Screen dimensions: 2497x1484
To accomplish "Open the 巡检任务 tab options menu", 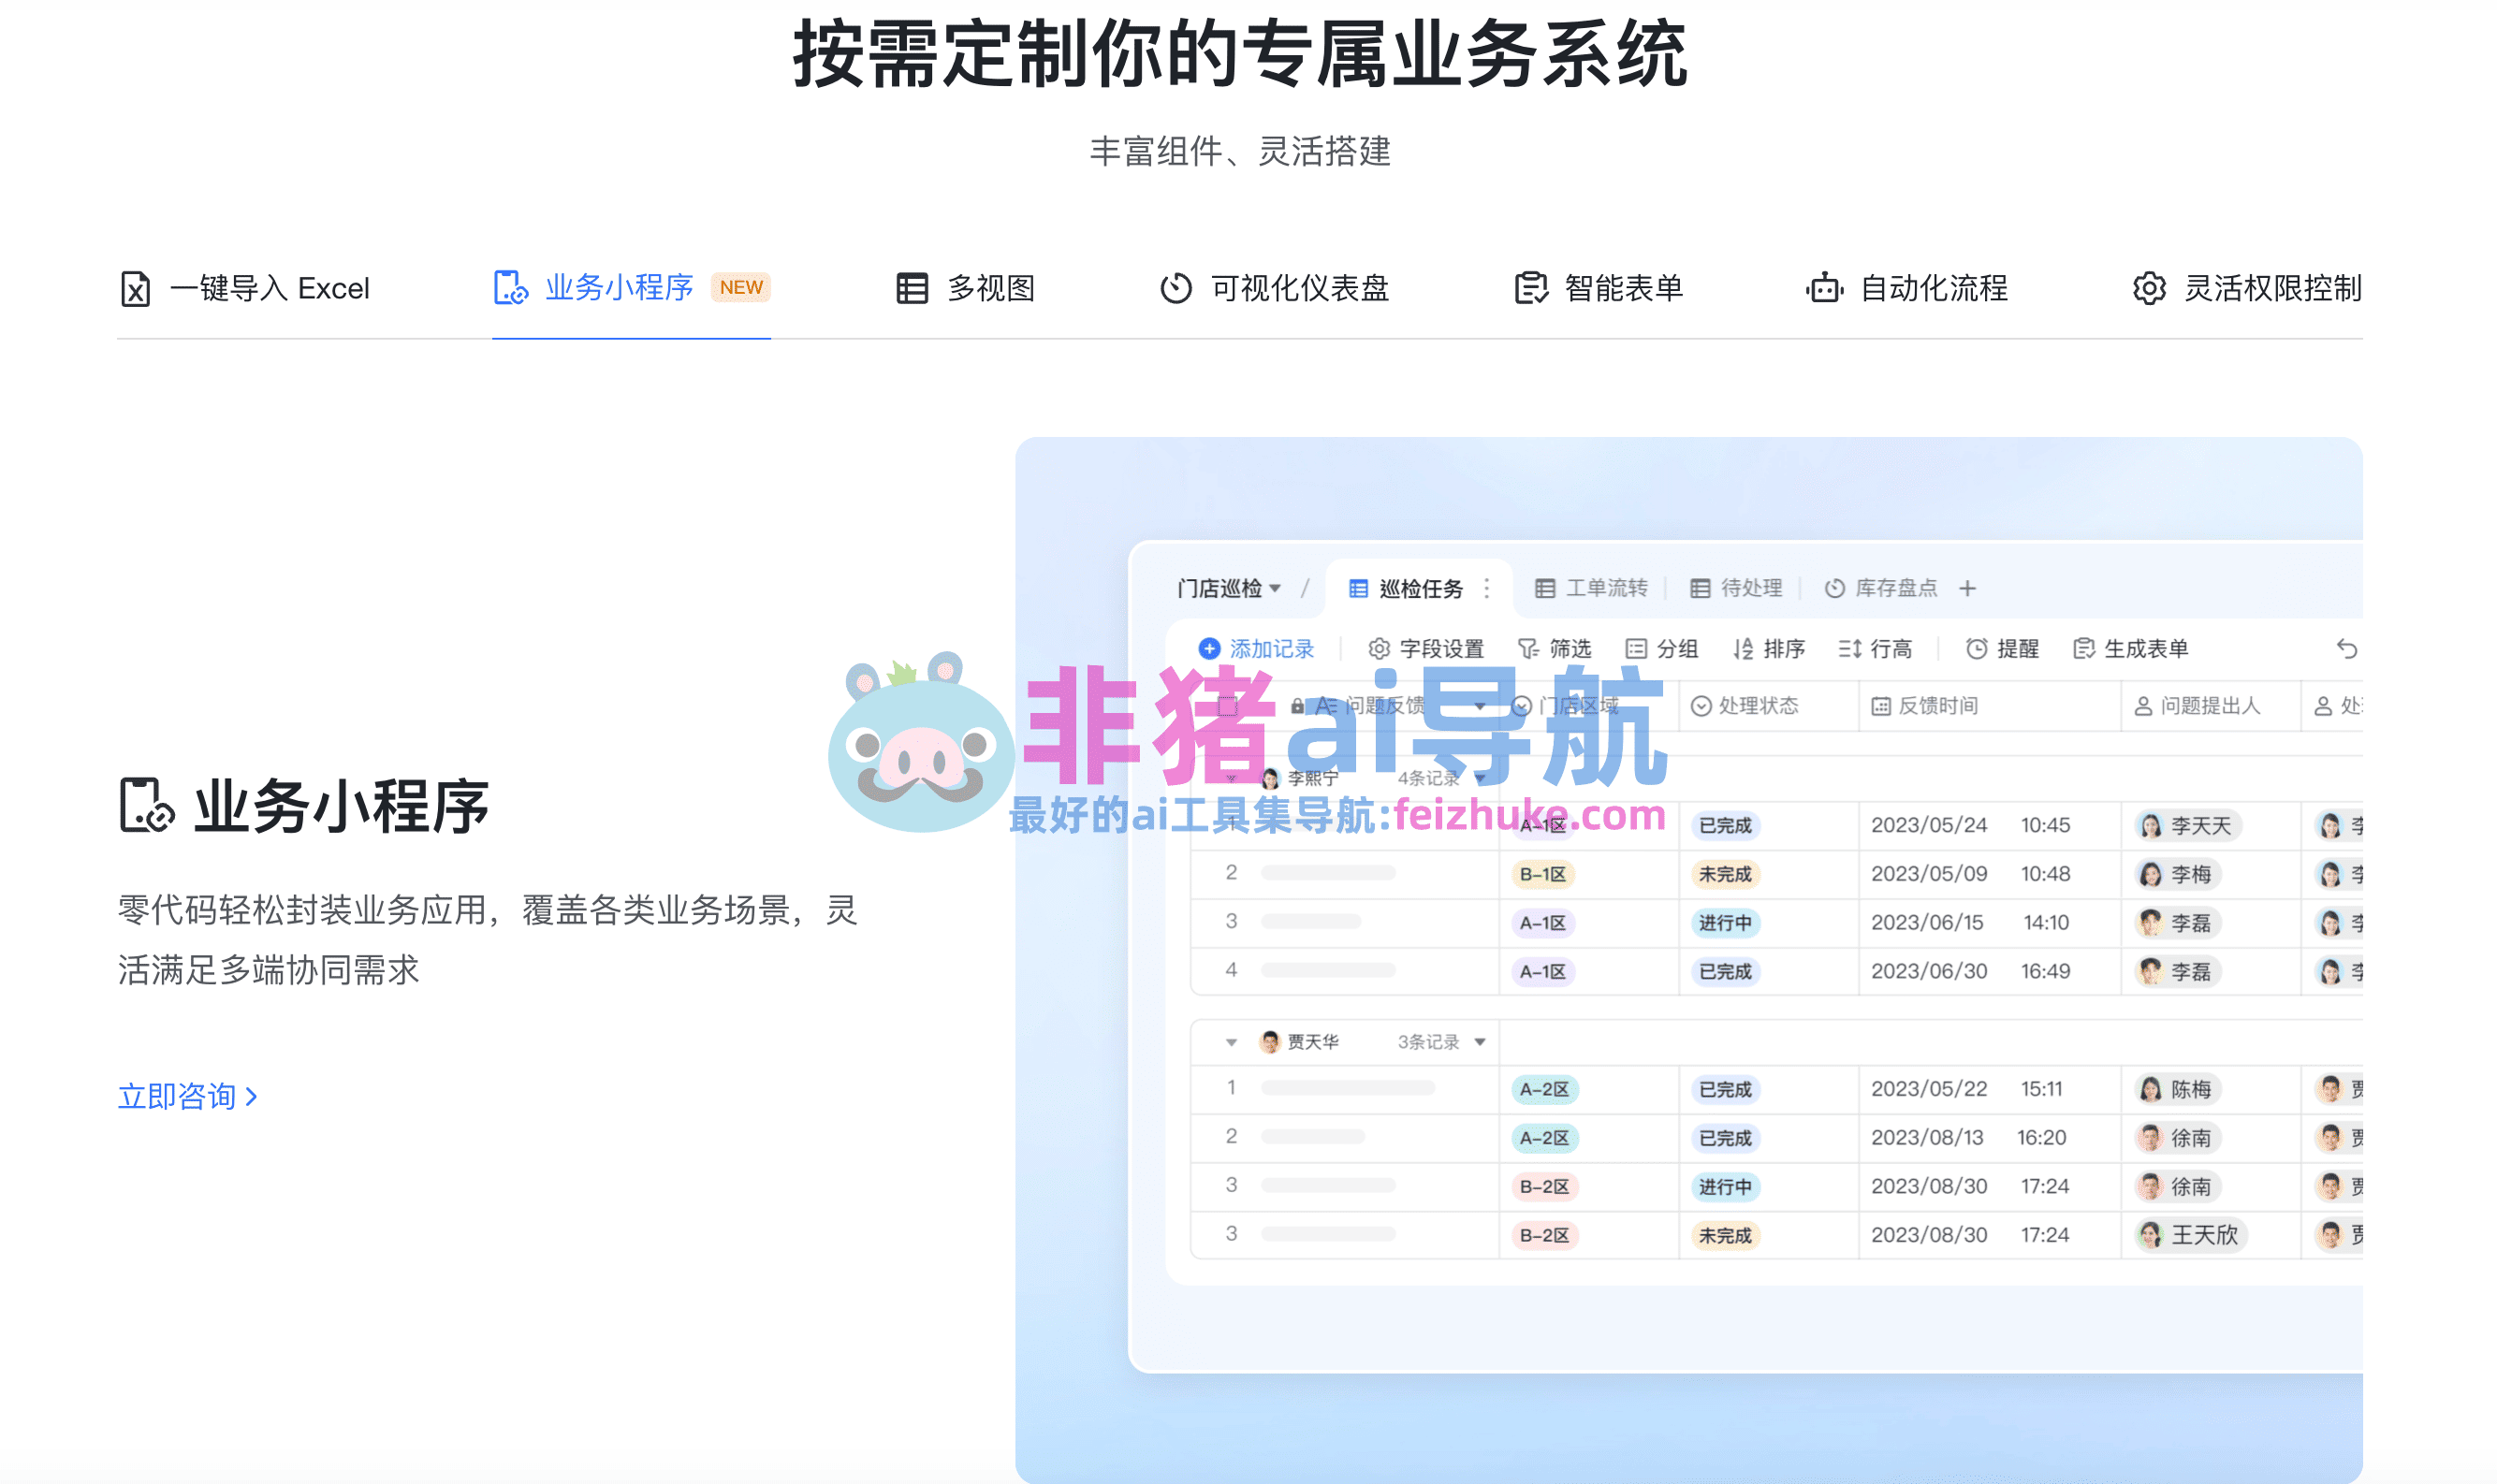I will pos(1486,588).
